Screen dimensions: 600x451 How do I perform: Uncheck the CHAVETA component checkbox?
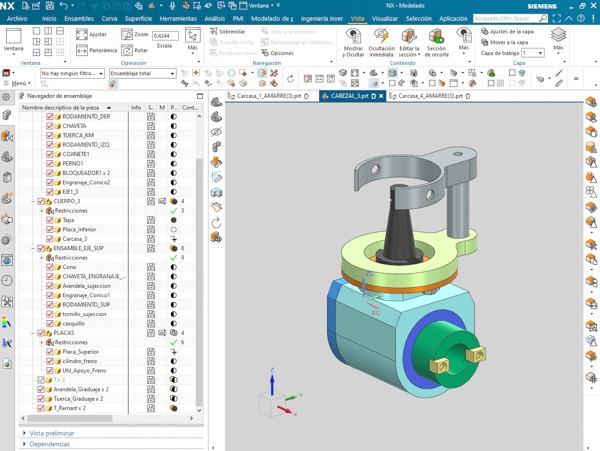tap(51, 126)
